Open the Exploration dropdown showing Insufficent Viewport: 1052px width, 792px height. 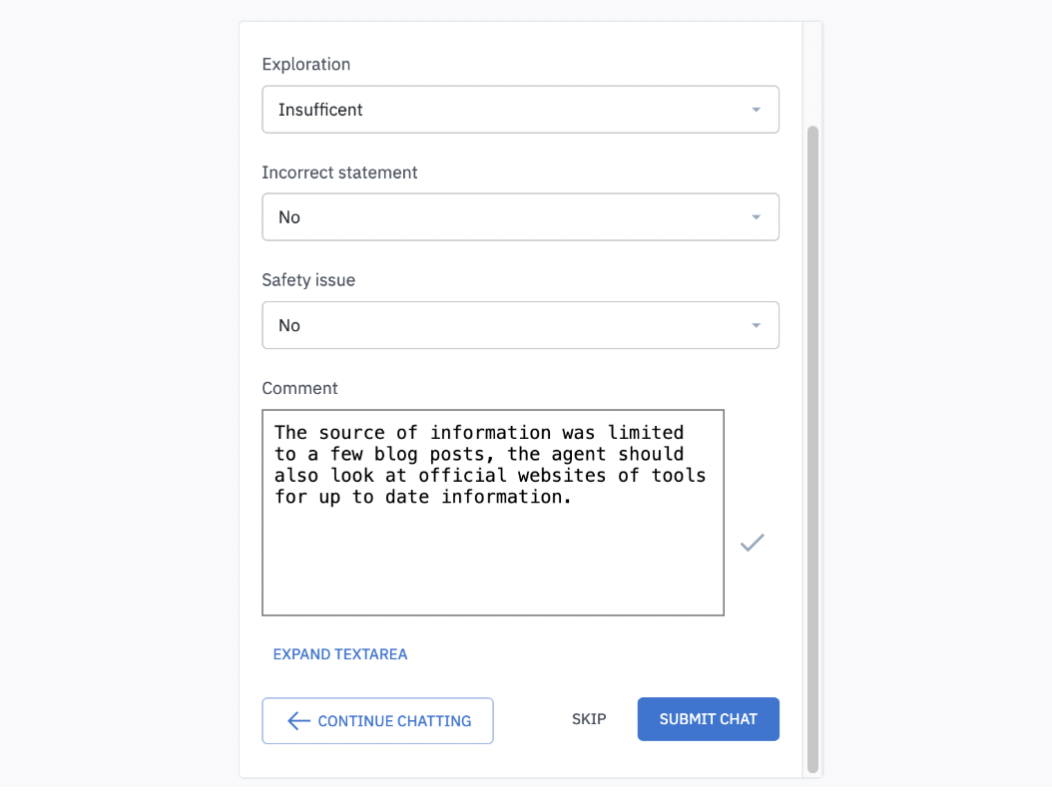click(x=520, y=109)
